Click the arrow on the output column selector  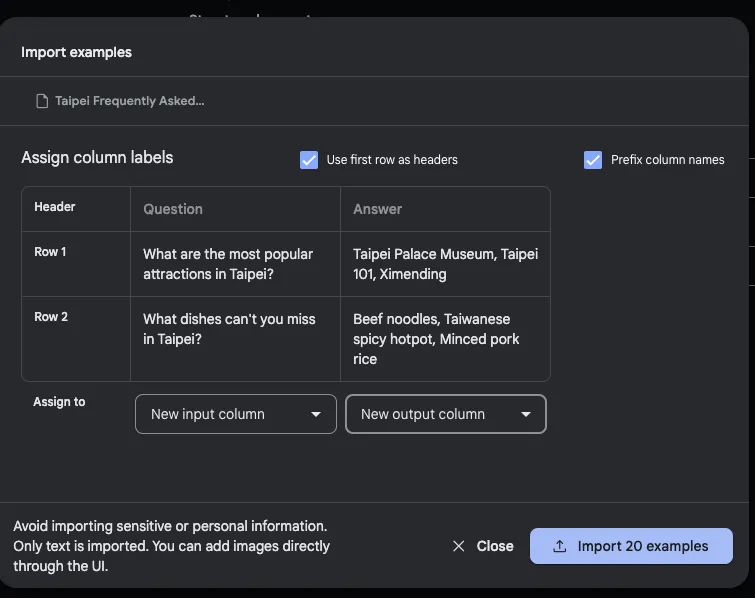526,414
